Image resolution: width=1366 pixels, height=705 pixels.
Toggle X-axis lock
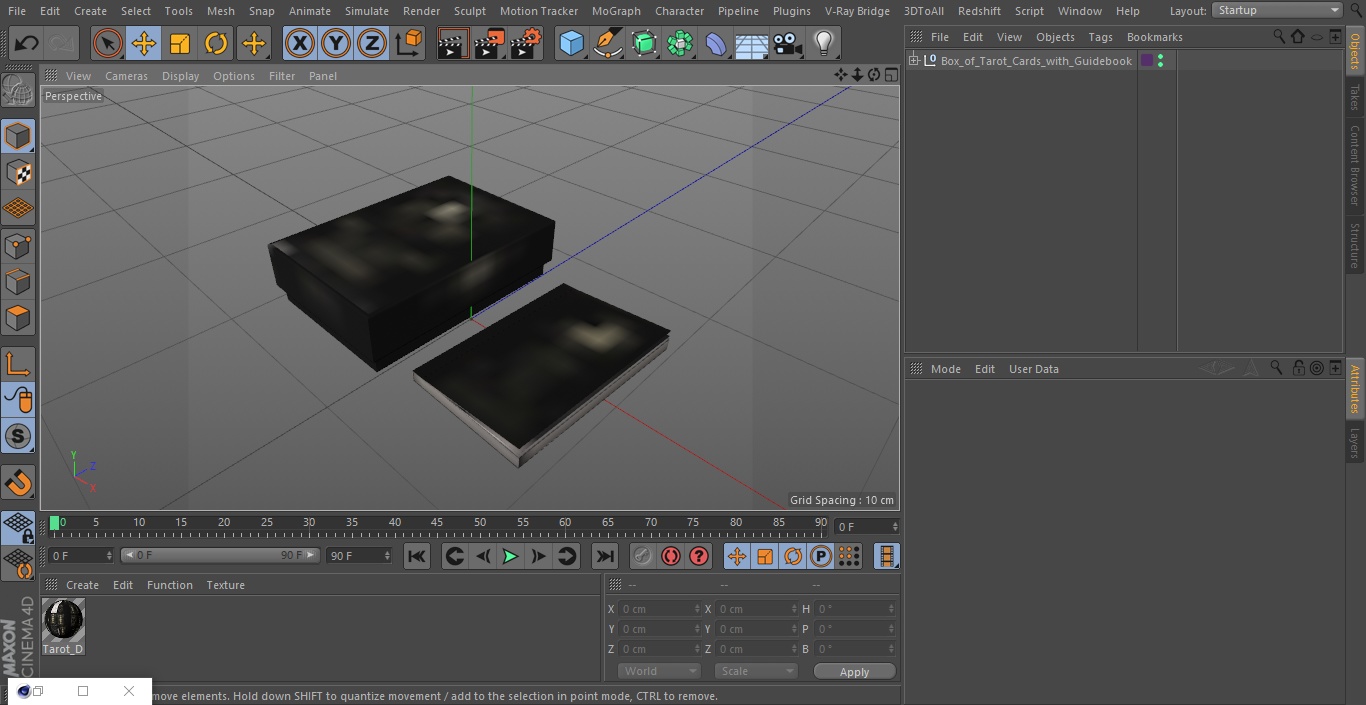pos(299,43)
